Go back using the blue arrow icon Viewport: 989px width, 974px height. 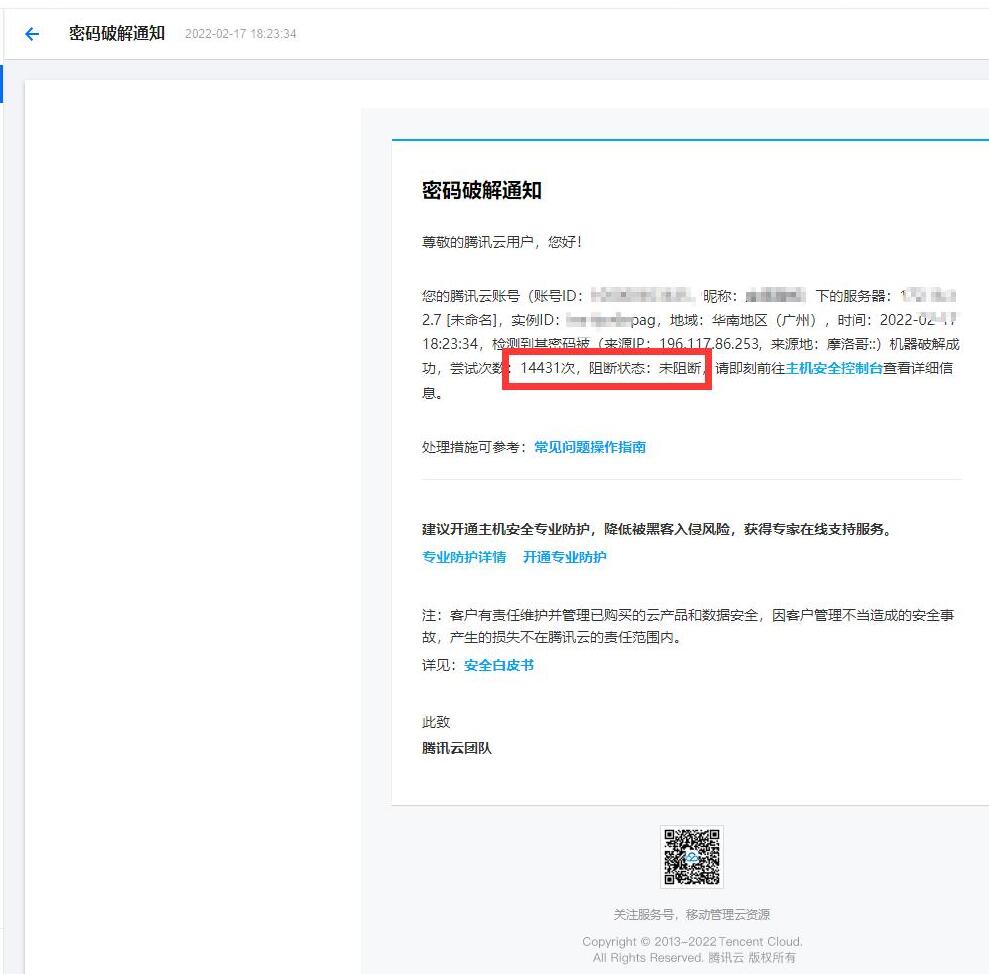tap(32, 34)
